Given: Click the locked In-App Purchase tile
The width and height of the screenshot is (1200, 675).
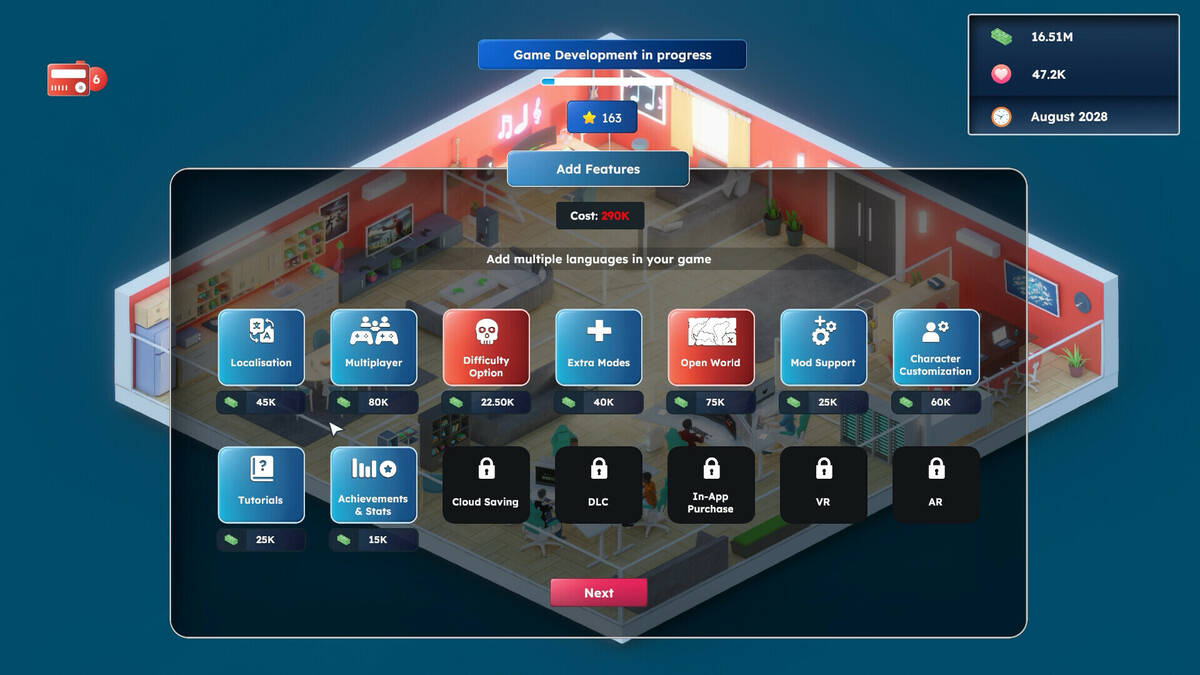Looking at the screenshot, I should click(x=711, y=485).
